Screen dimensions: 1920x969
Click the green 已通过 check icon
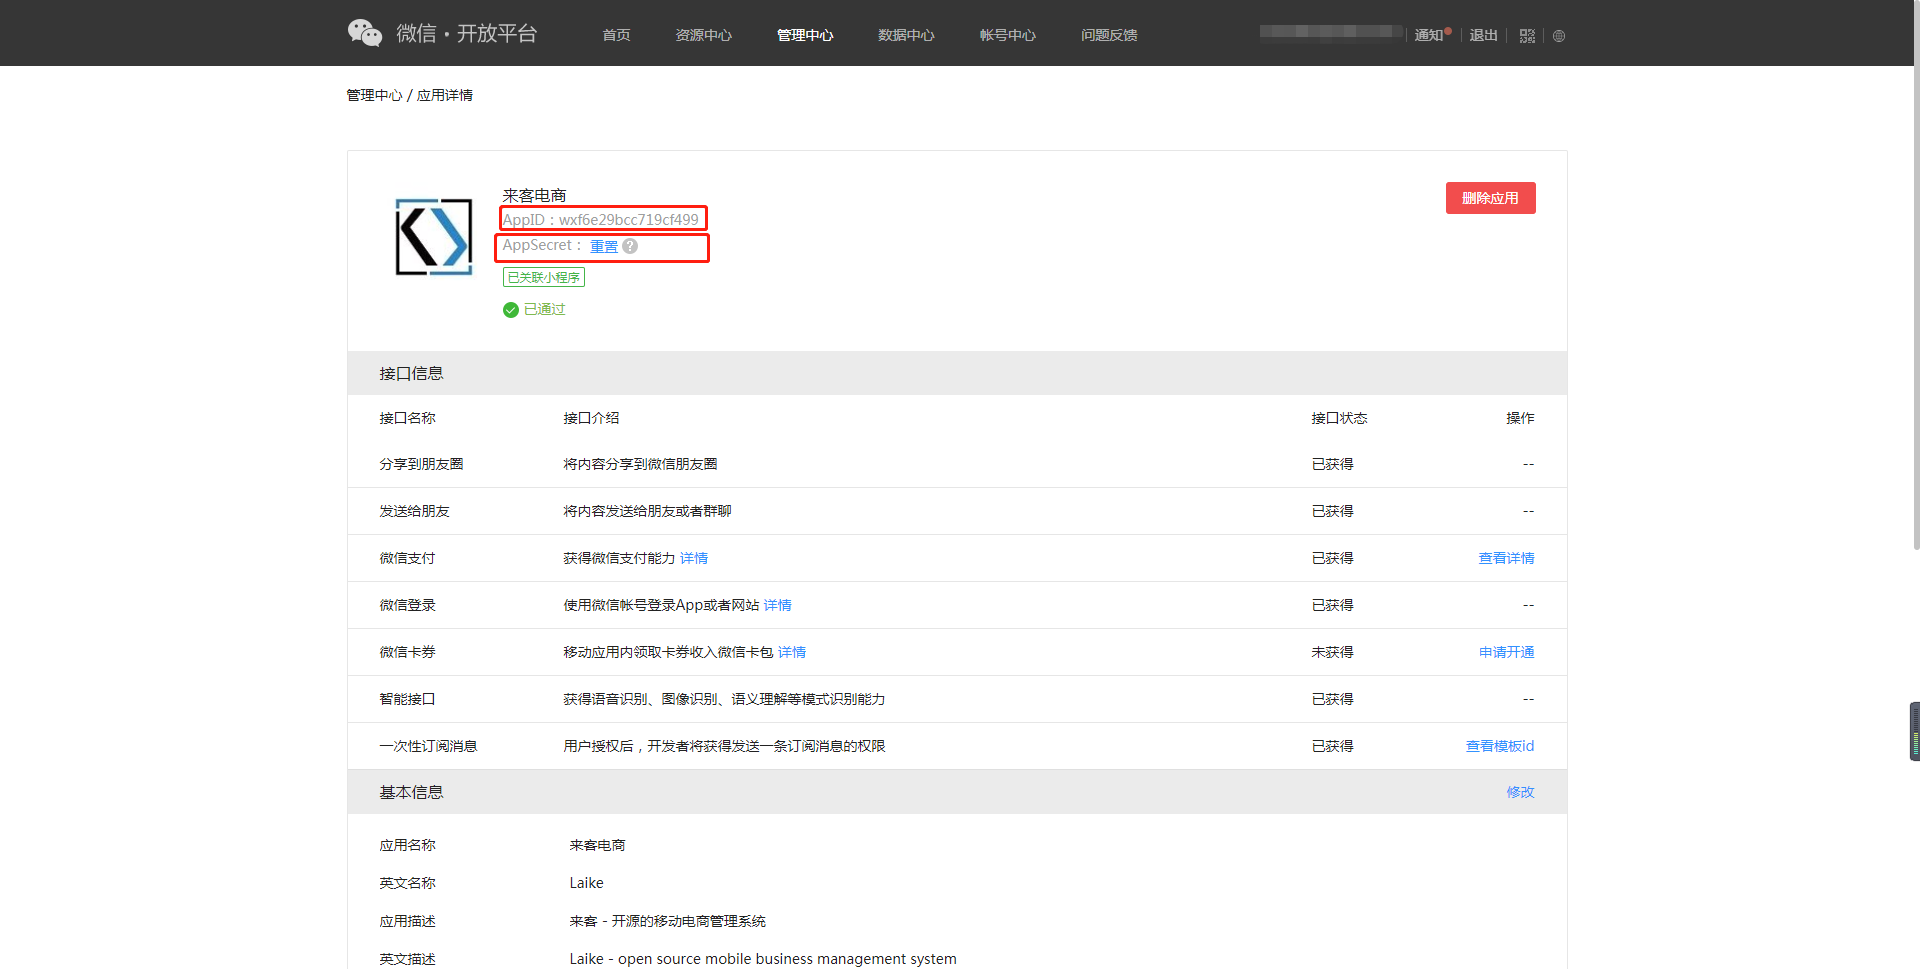[x=511, y=310]
